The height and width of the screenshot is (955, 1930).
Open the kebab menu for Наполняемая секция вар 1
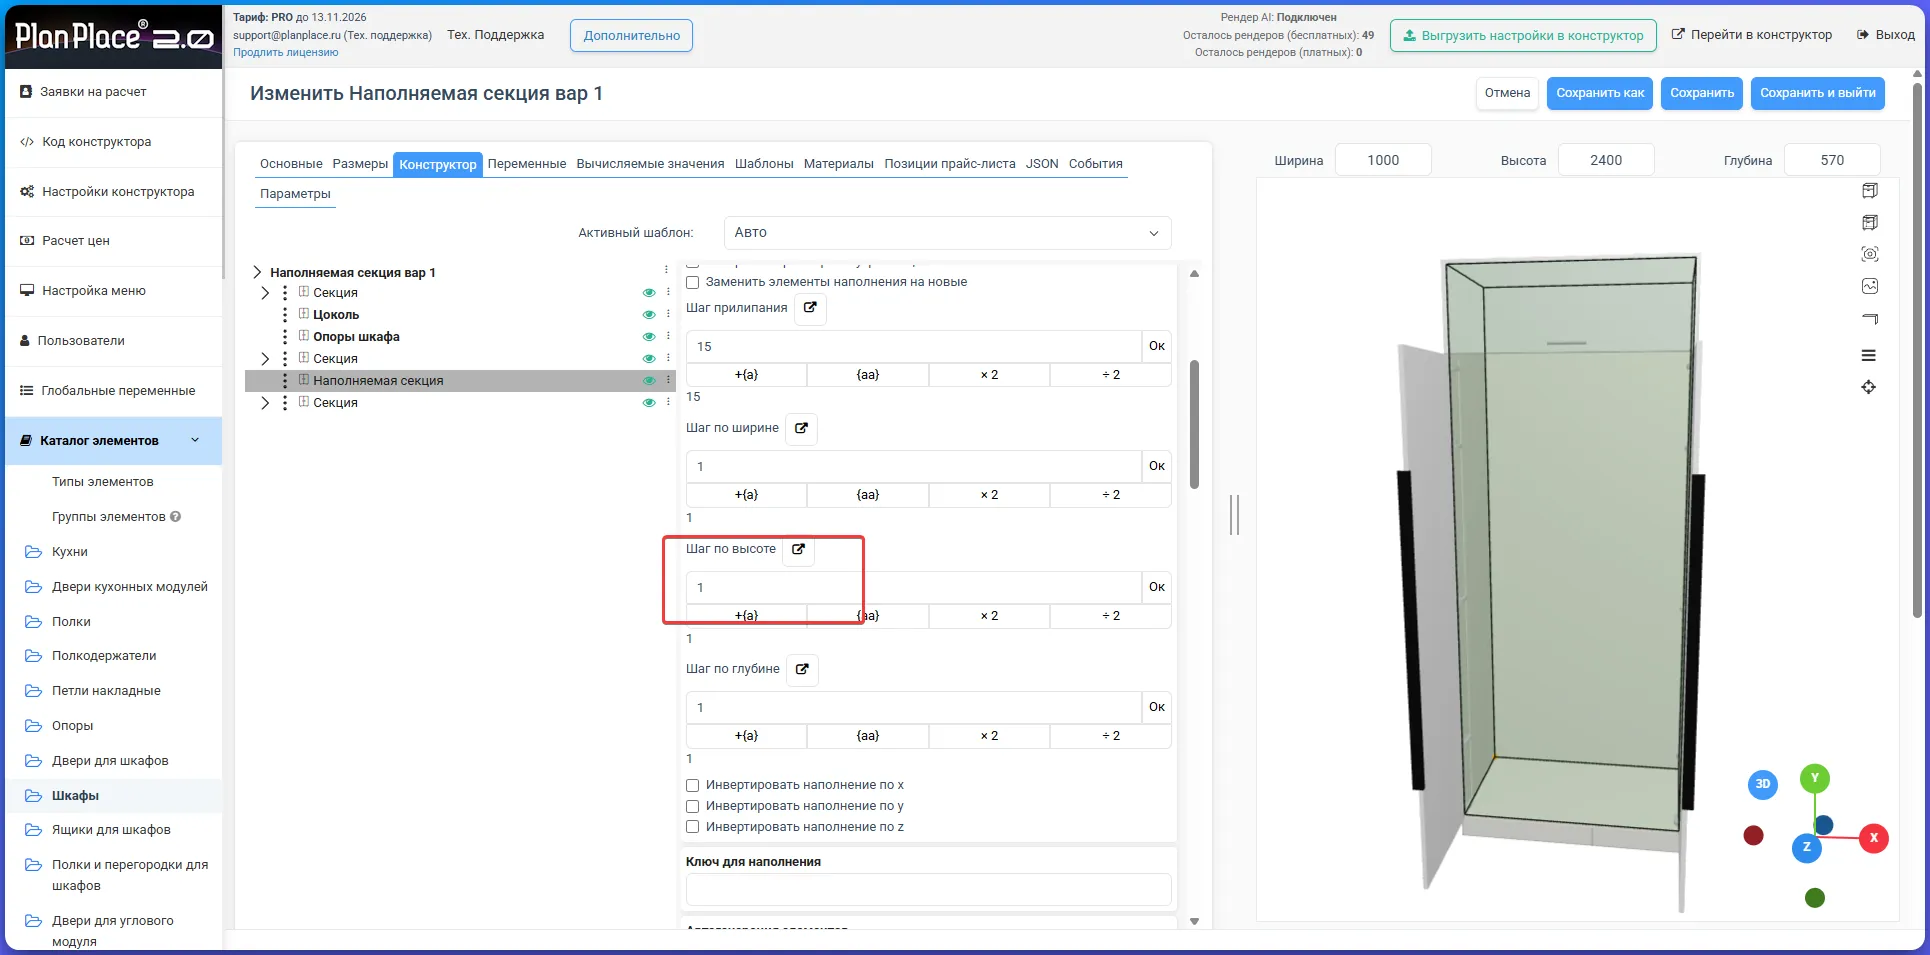coord(666,270)
